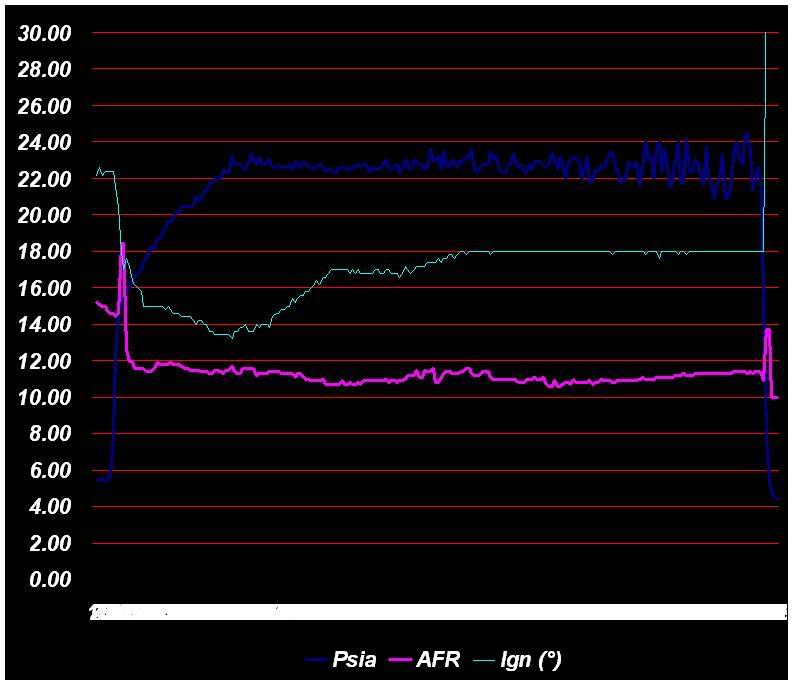Click the 8.00 axis label

click(x=50, y=435)
